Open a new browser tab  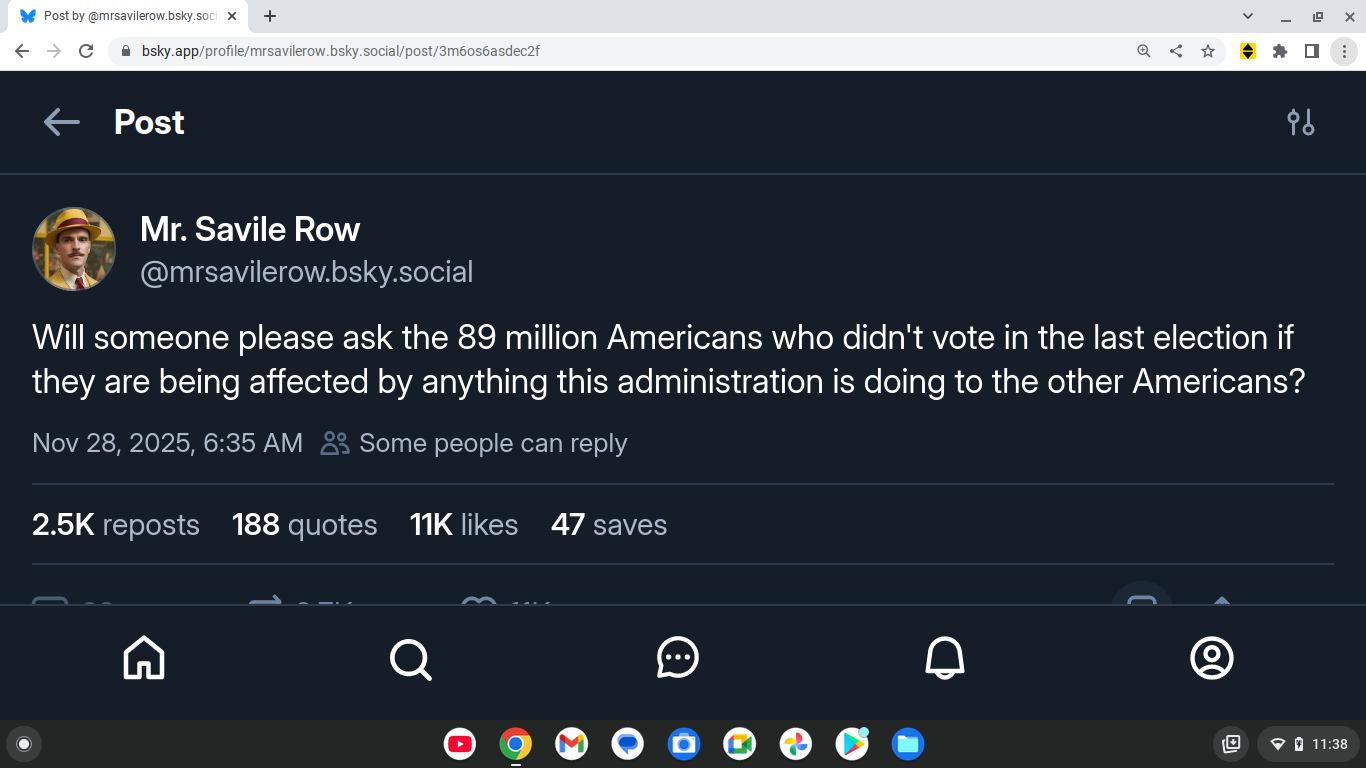point(270,16)
